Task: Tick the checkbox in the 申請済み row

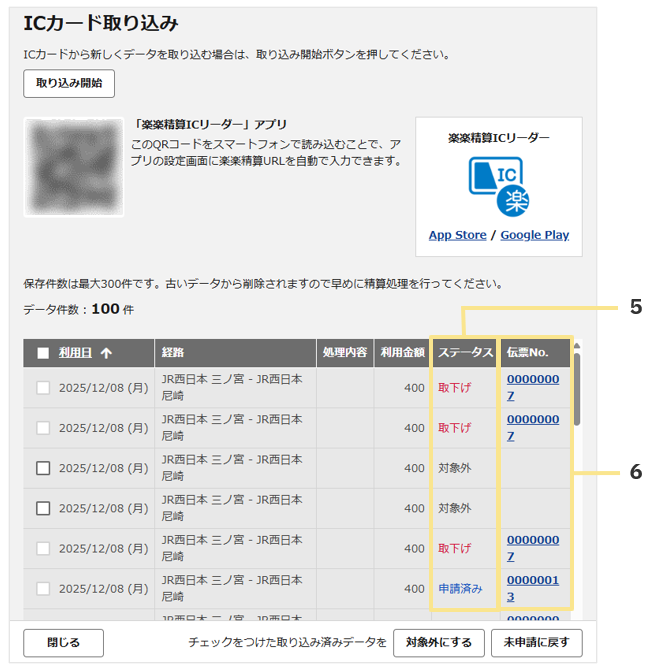Action: 43,589
